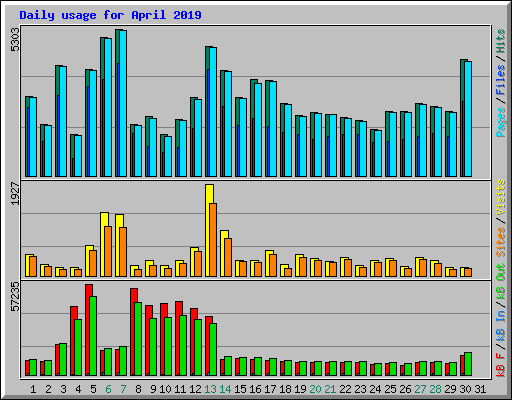Click the 'kB In' legend label

[501, 325]
